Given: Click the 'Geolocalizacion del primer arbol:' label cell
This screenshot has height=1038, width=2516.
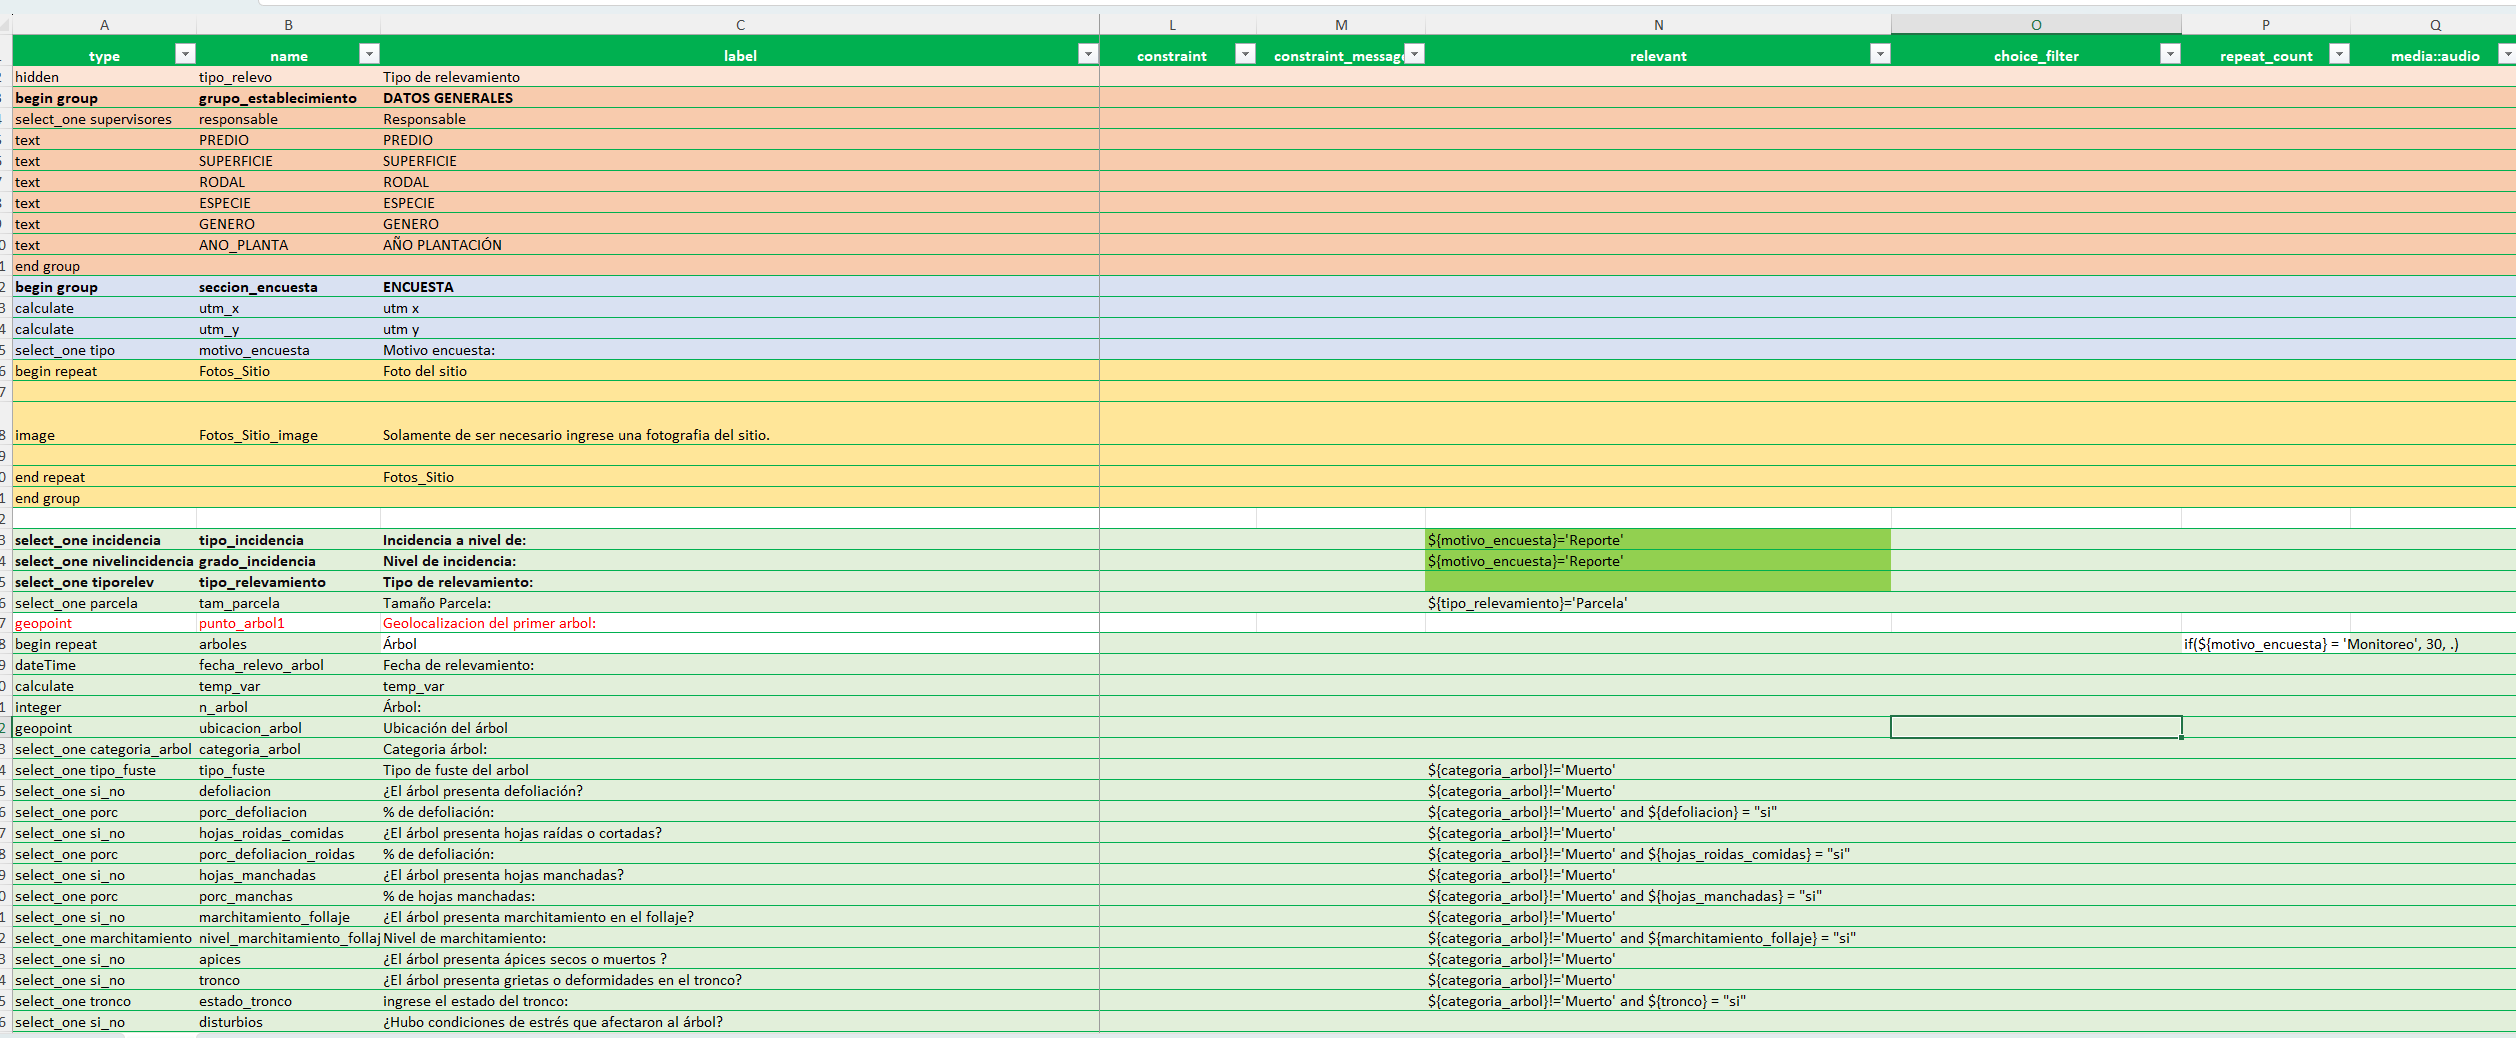Looking at the screenshot, I should (x=740, y=623).
